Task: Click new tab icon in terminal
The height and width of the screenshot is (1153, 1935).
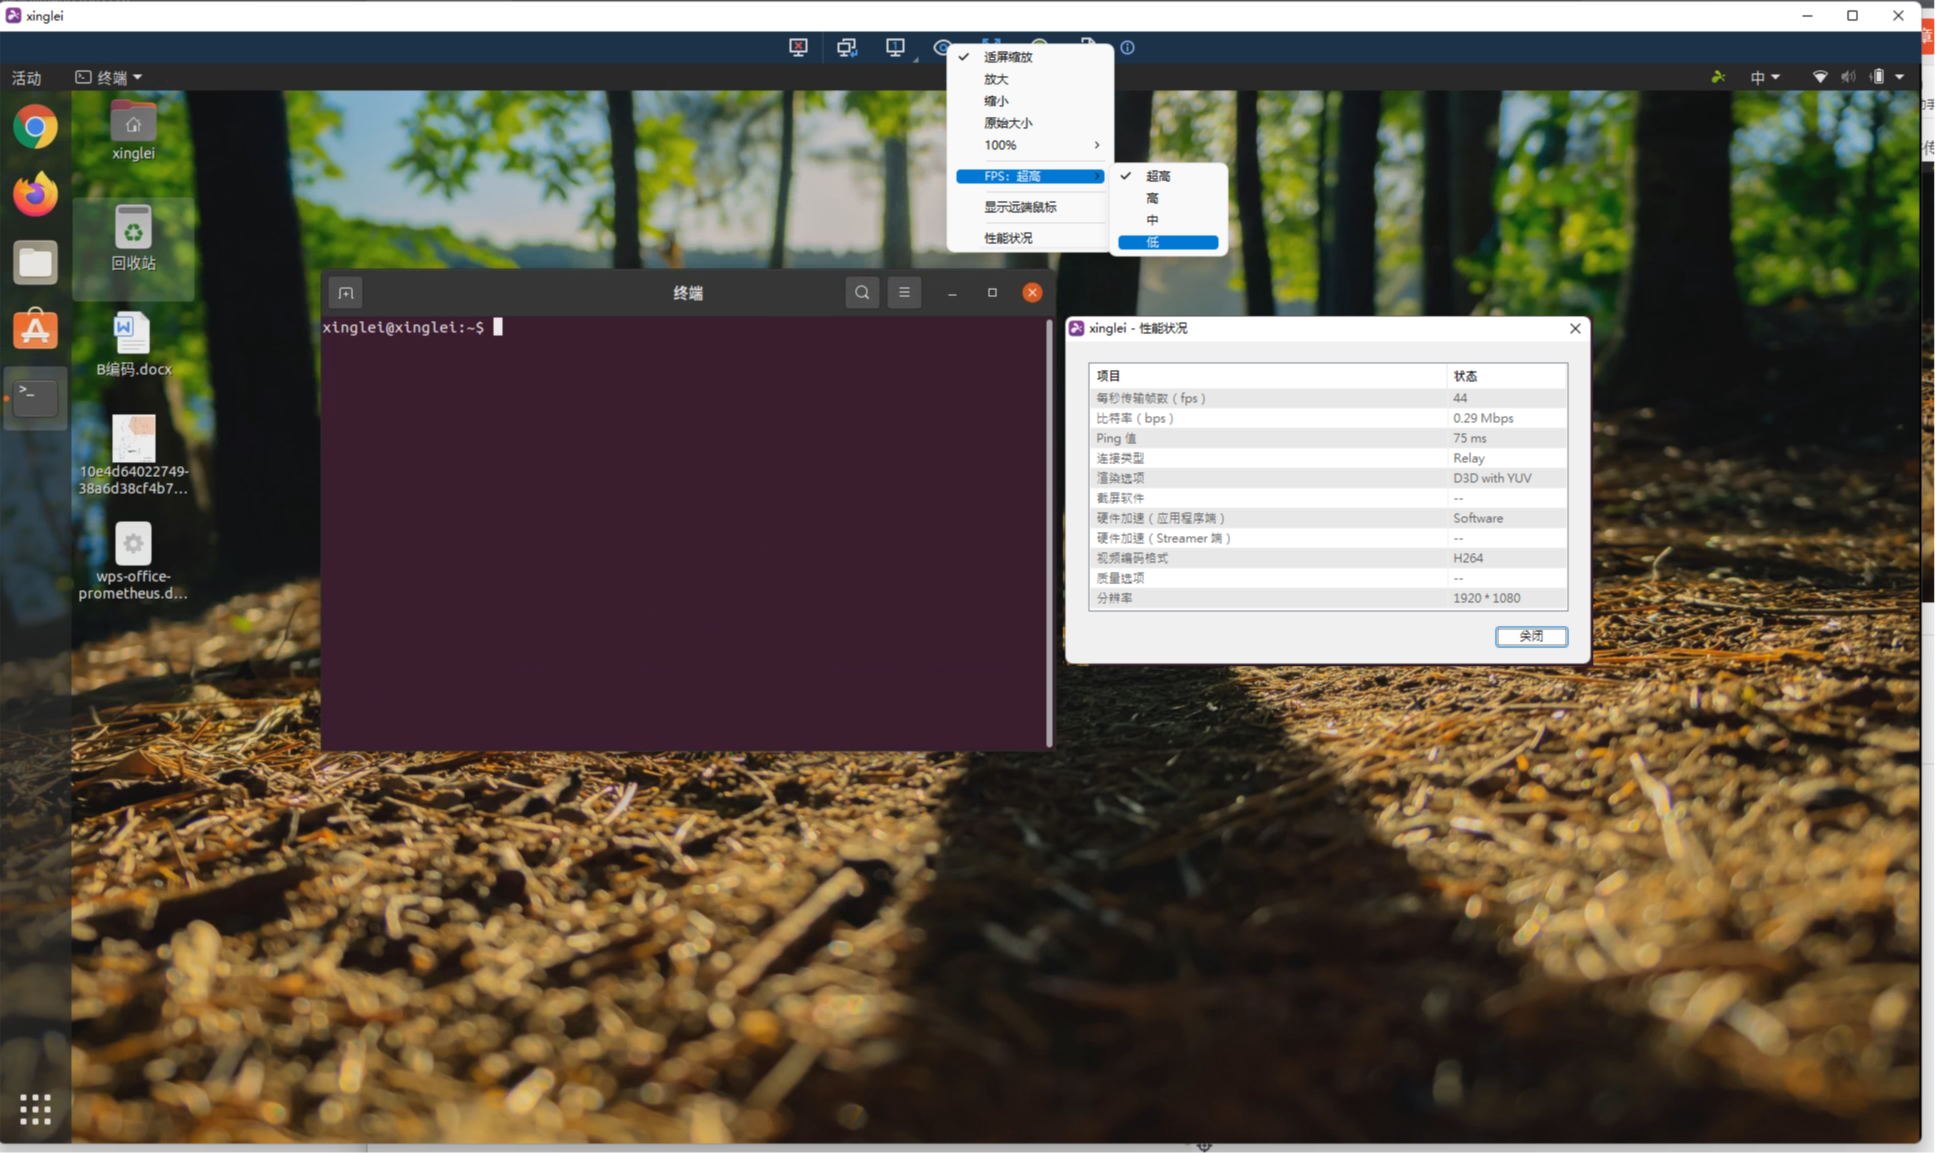Action: click(x=346, y=293)
